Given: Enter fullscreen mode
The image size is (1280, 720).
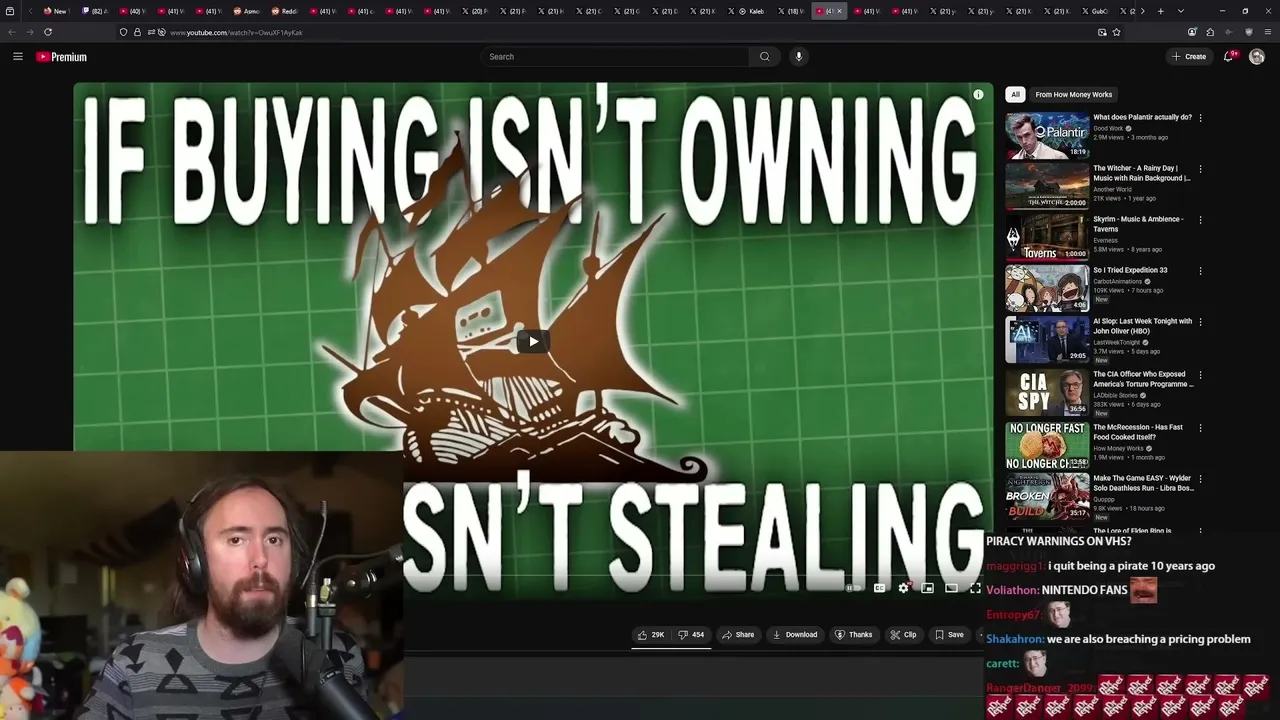Looking at the screenshot, I should coord(975,588).
